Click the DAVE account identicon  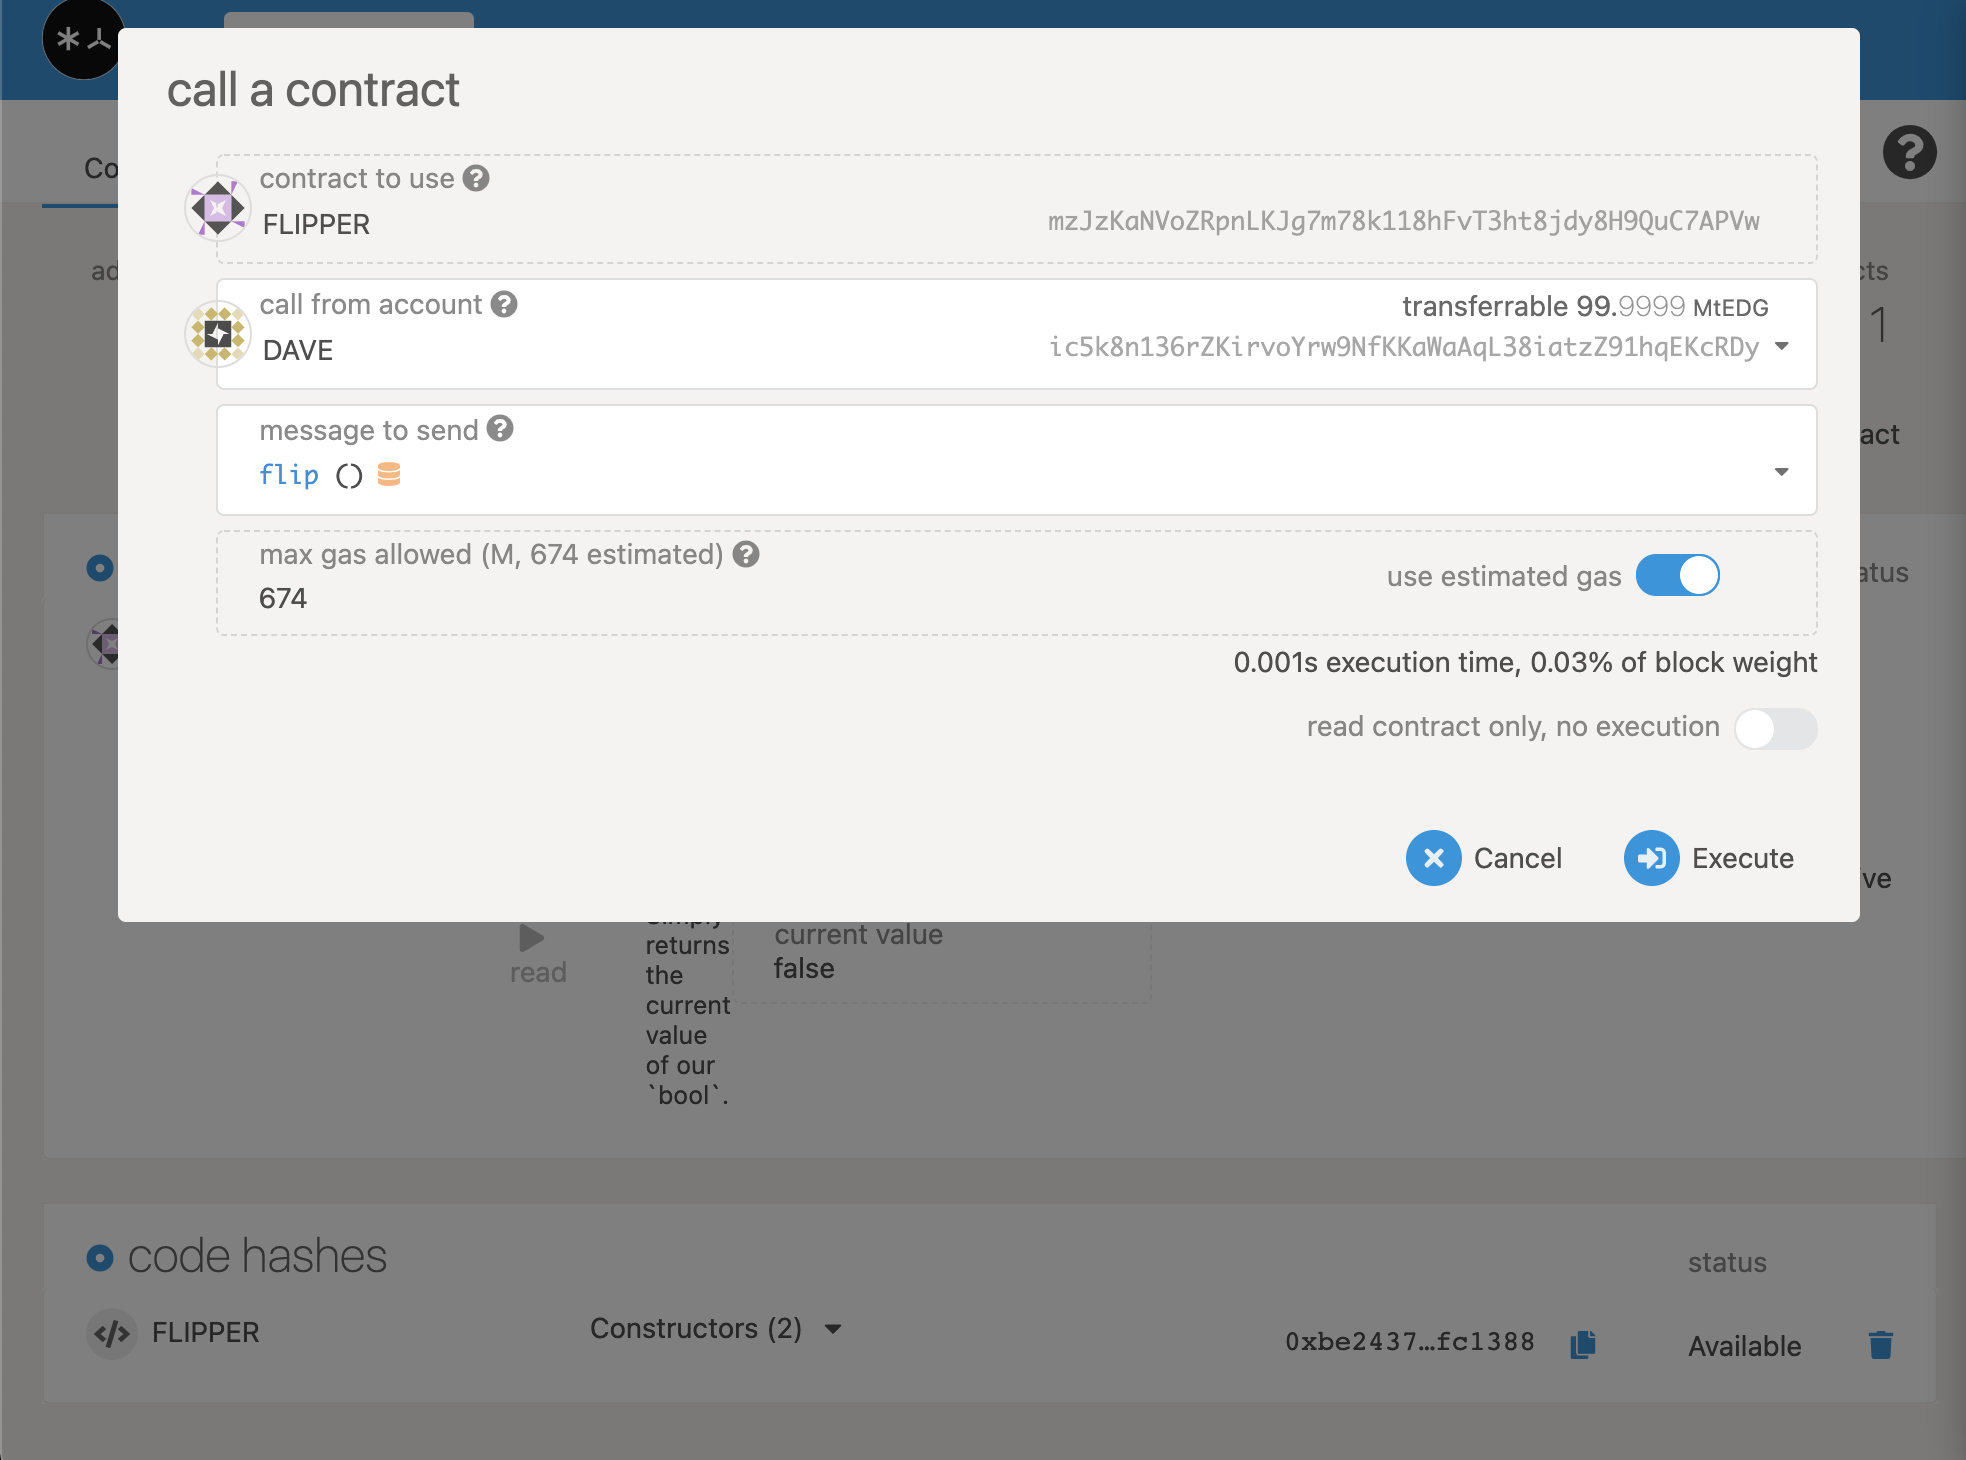click(218, 334)
